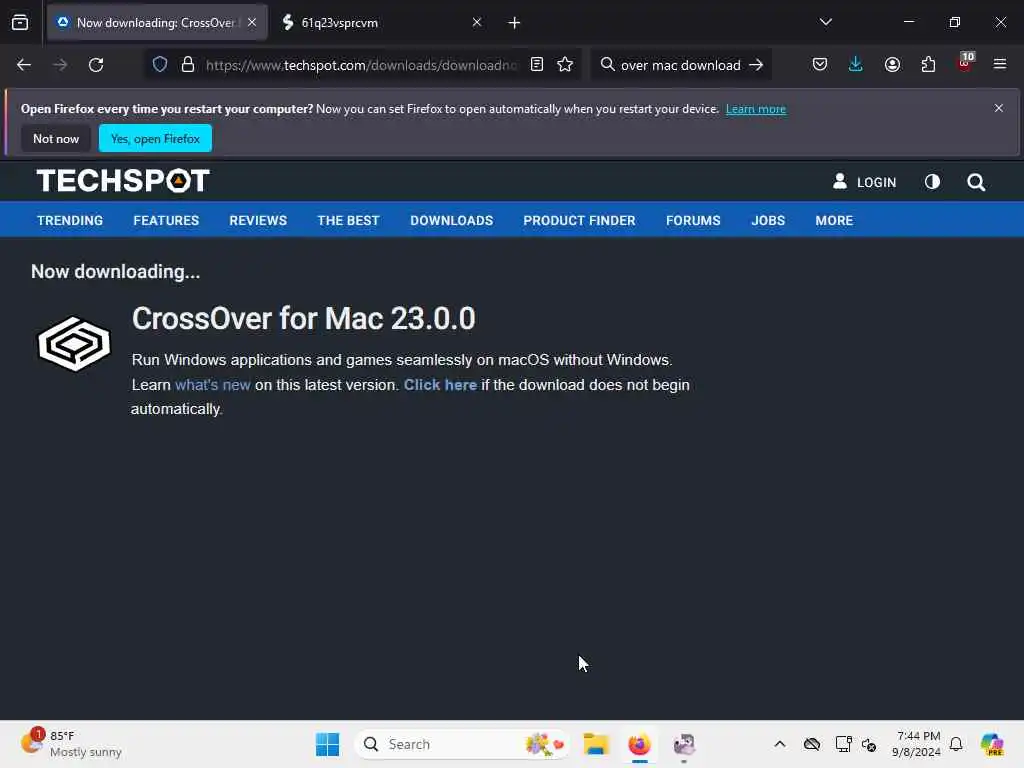Open the what's new link

pos(213,385)
